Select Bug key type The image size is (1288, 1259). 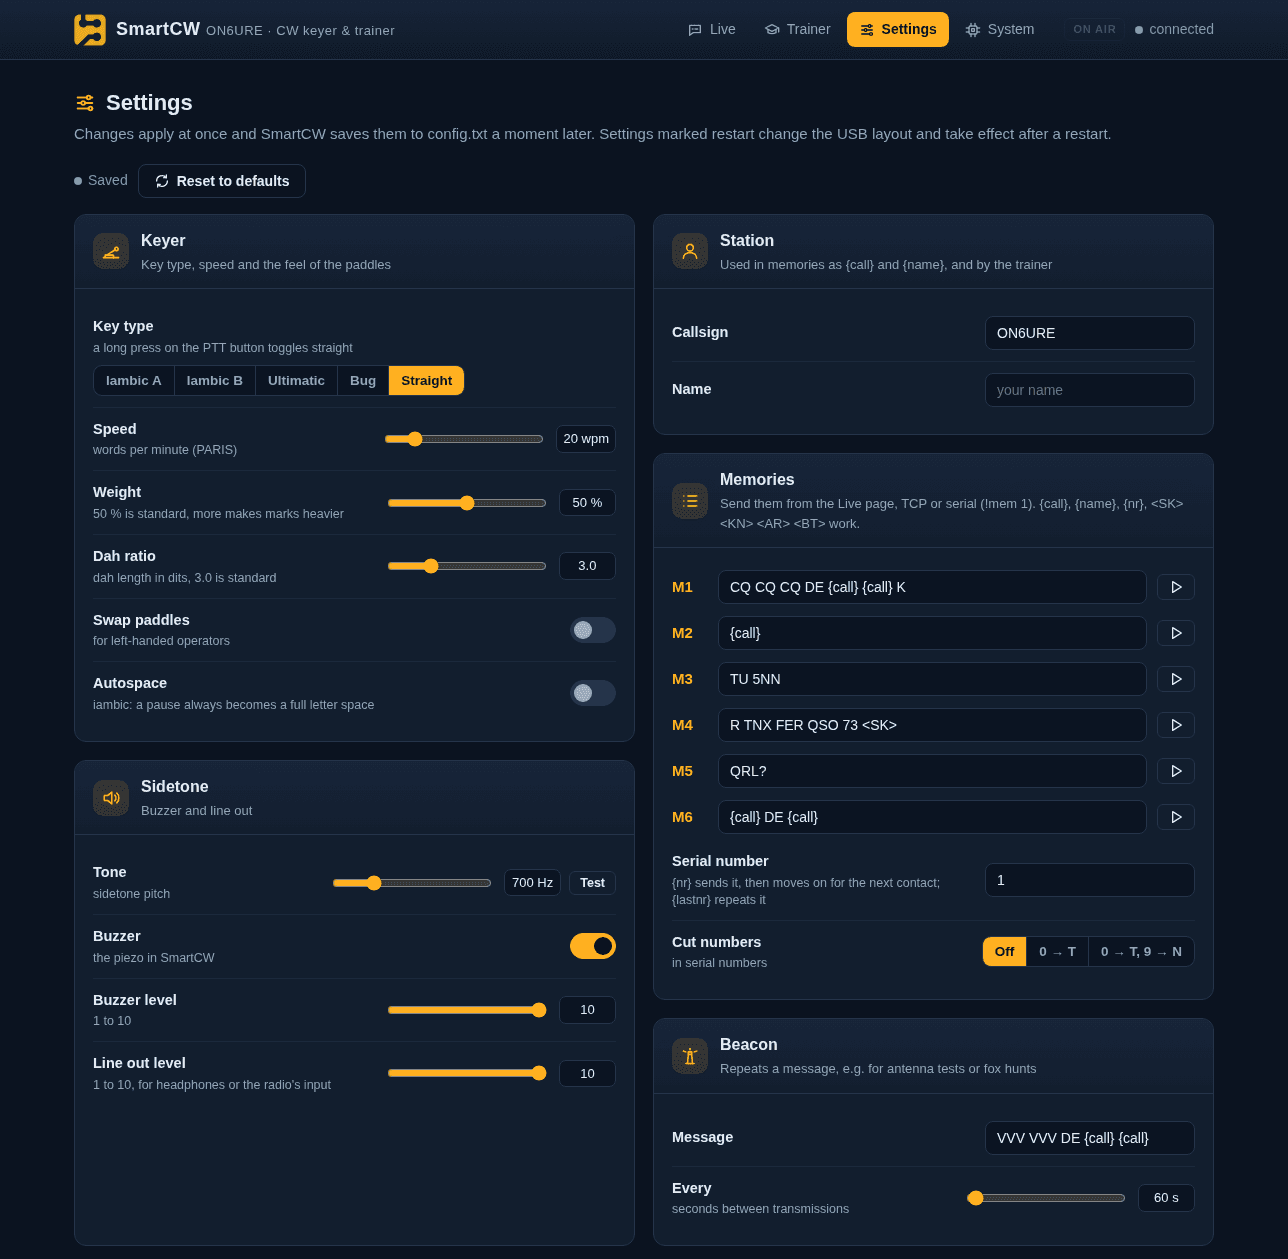[363, 381]
